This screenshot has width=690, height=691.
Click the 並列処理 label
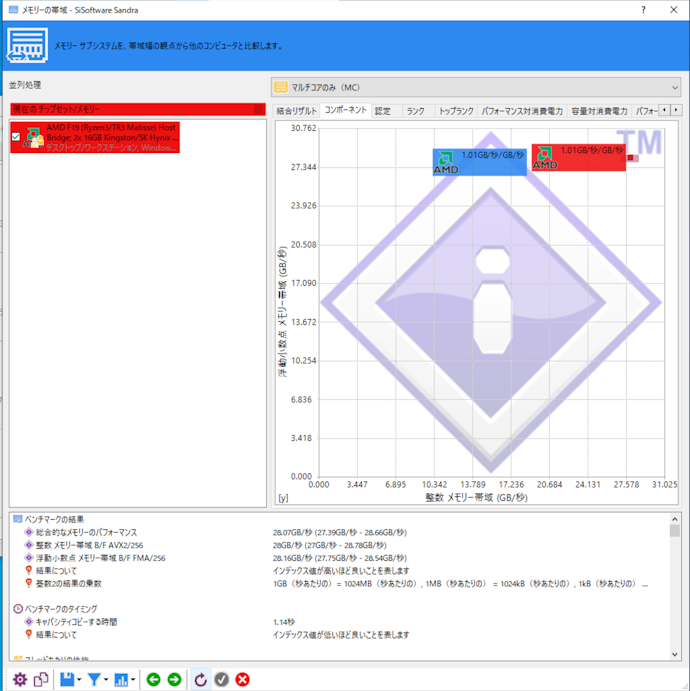tap(25, 85)
